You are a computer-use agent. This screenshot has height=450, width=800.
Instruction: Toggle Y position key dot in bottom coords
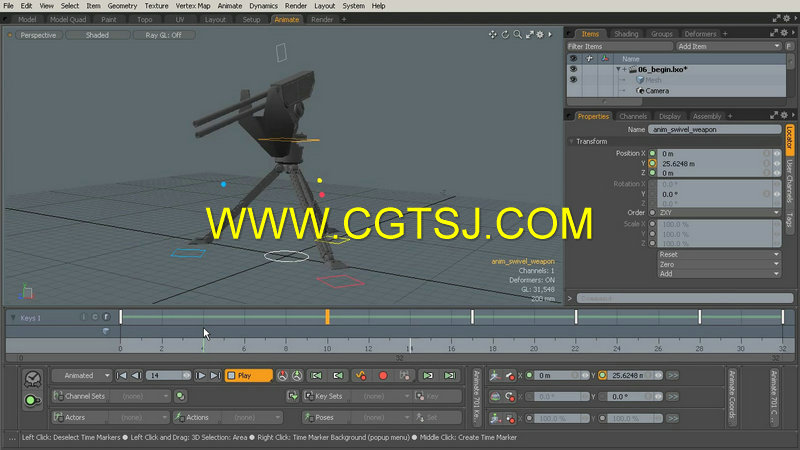tap(603, 376)
